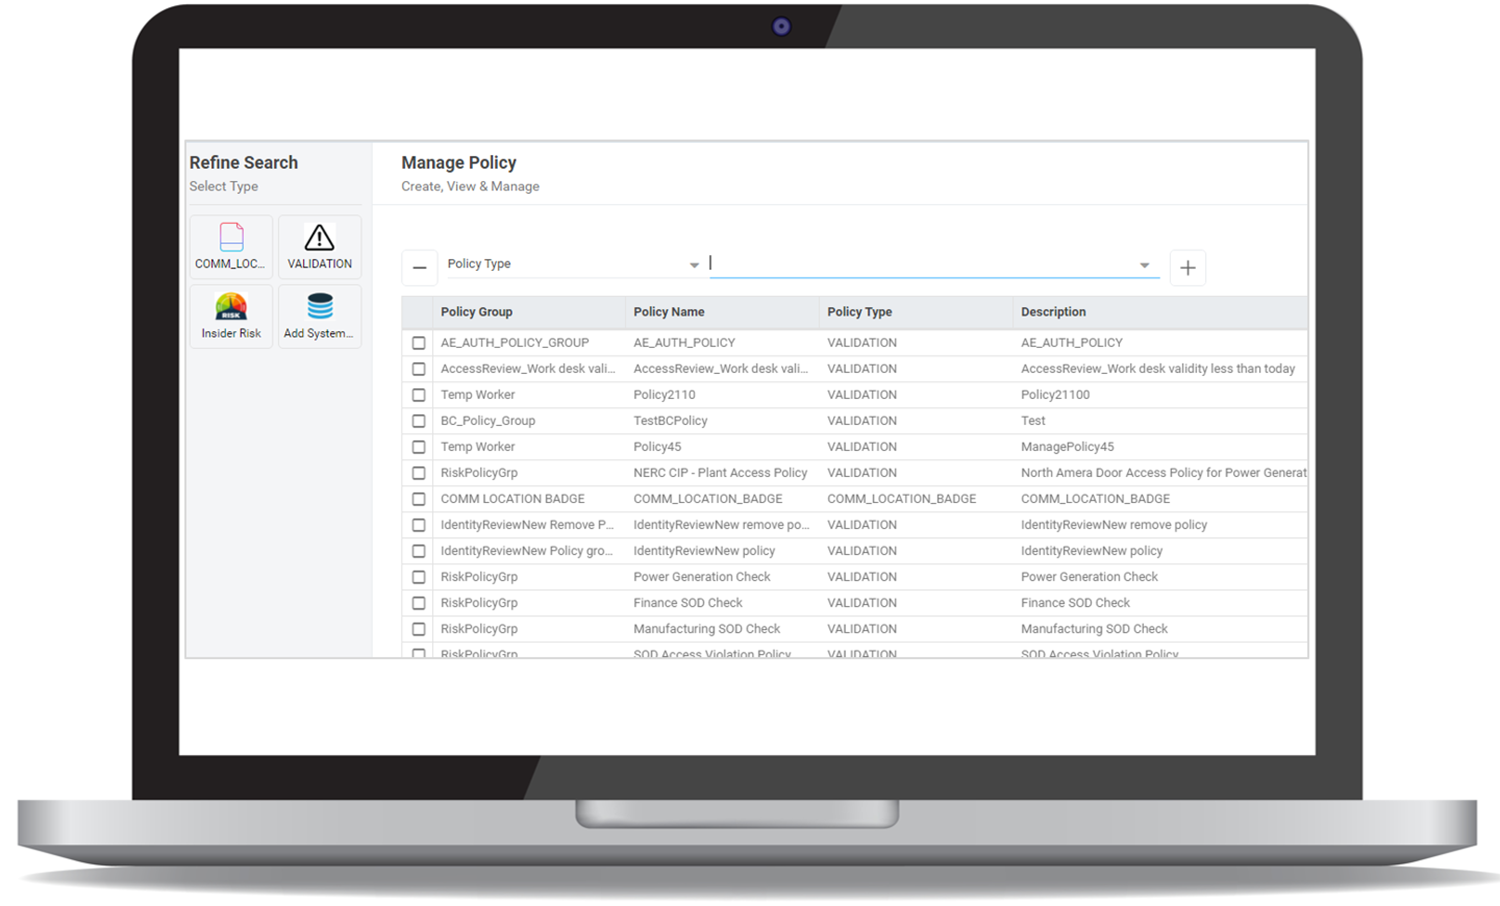Open the Policy Type filter arrow
This screenshot has width=1500, height=906.
click(694, 264)
